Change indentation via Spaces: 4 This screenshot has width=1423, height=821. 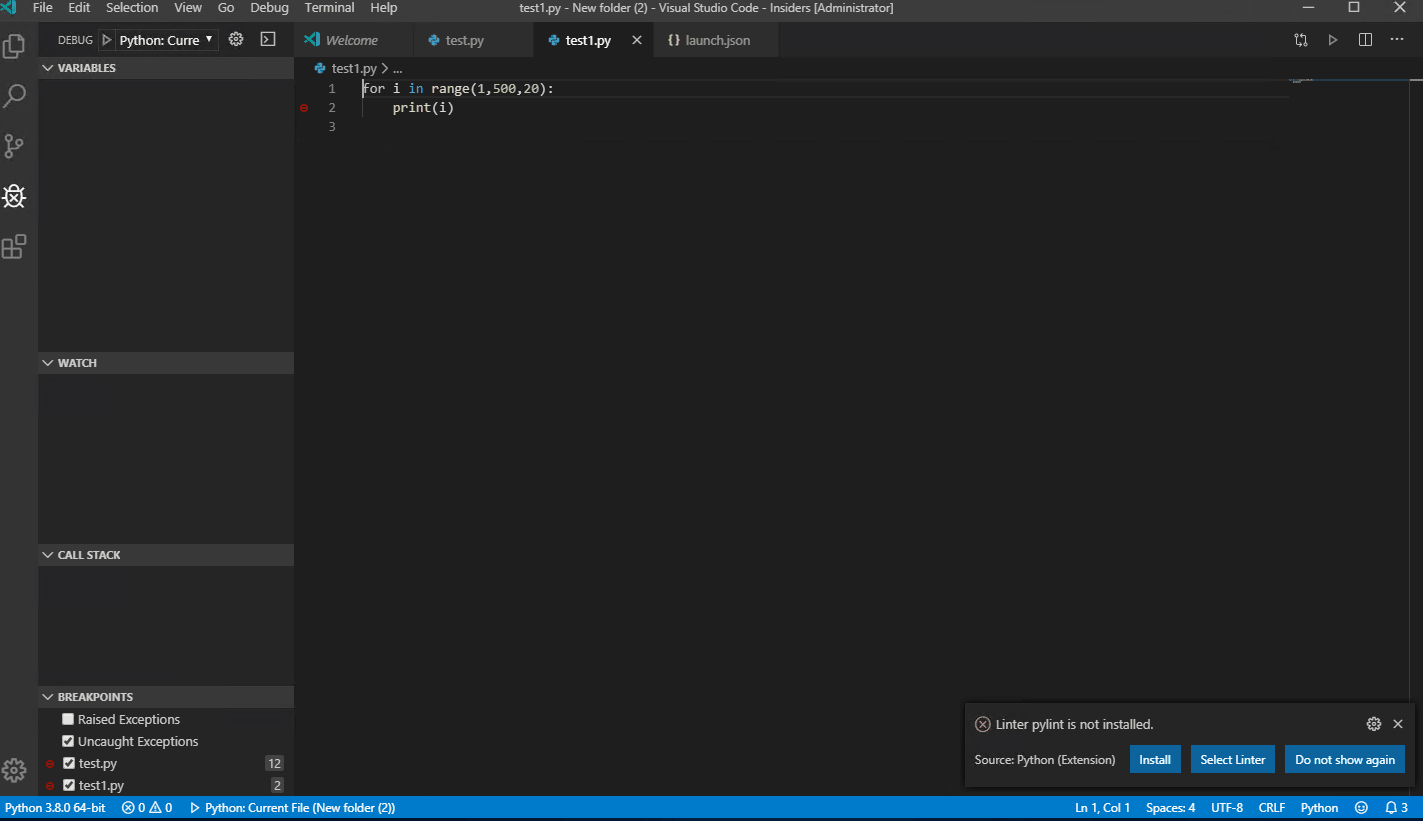click(1170, 808)
